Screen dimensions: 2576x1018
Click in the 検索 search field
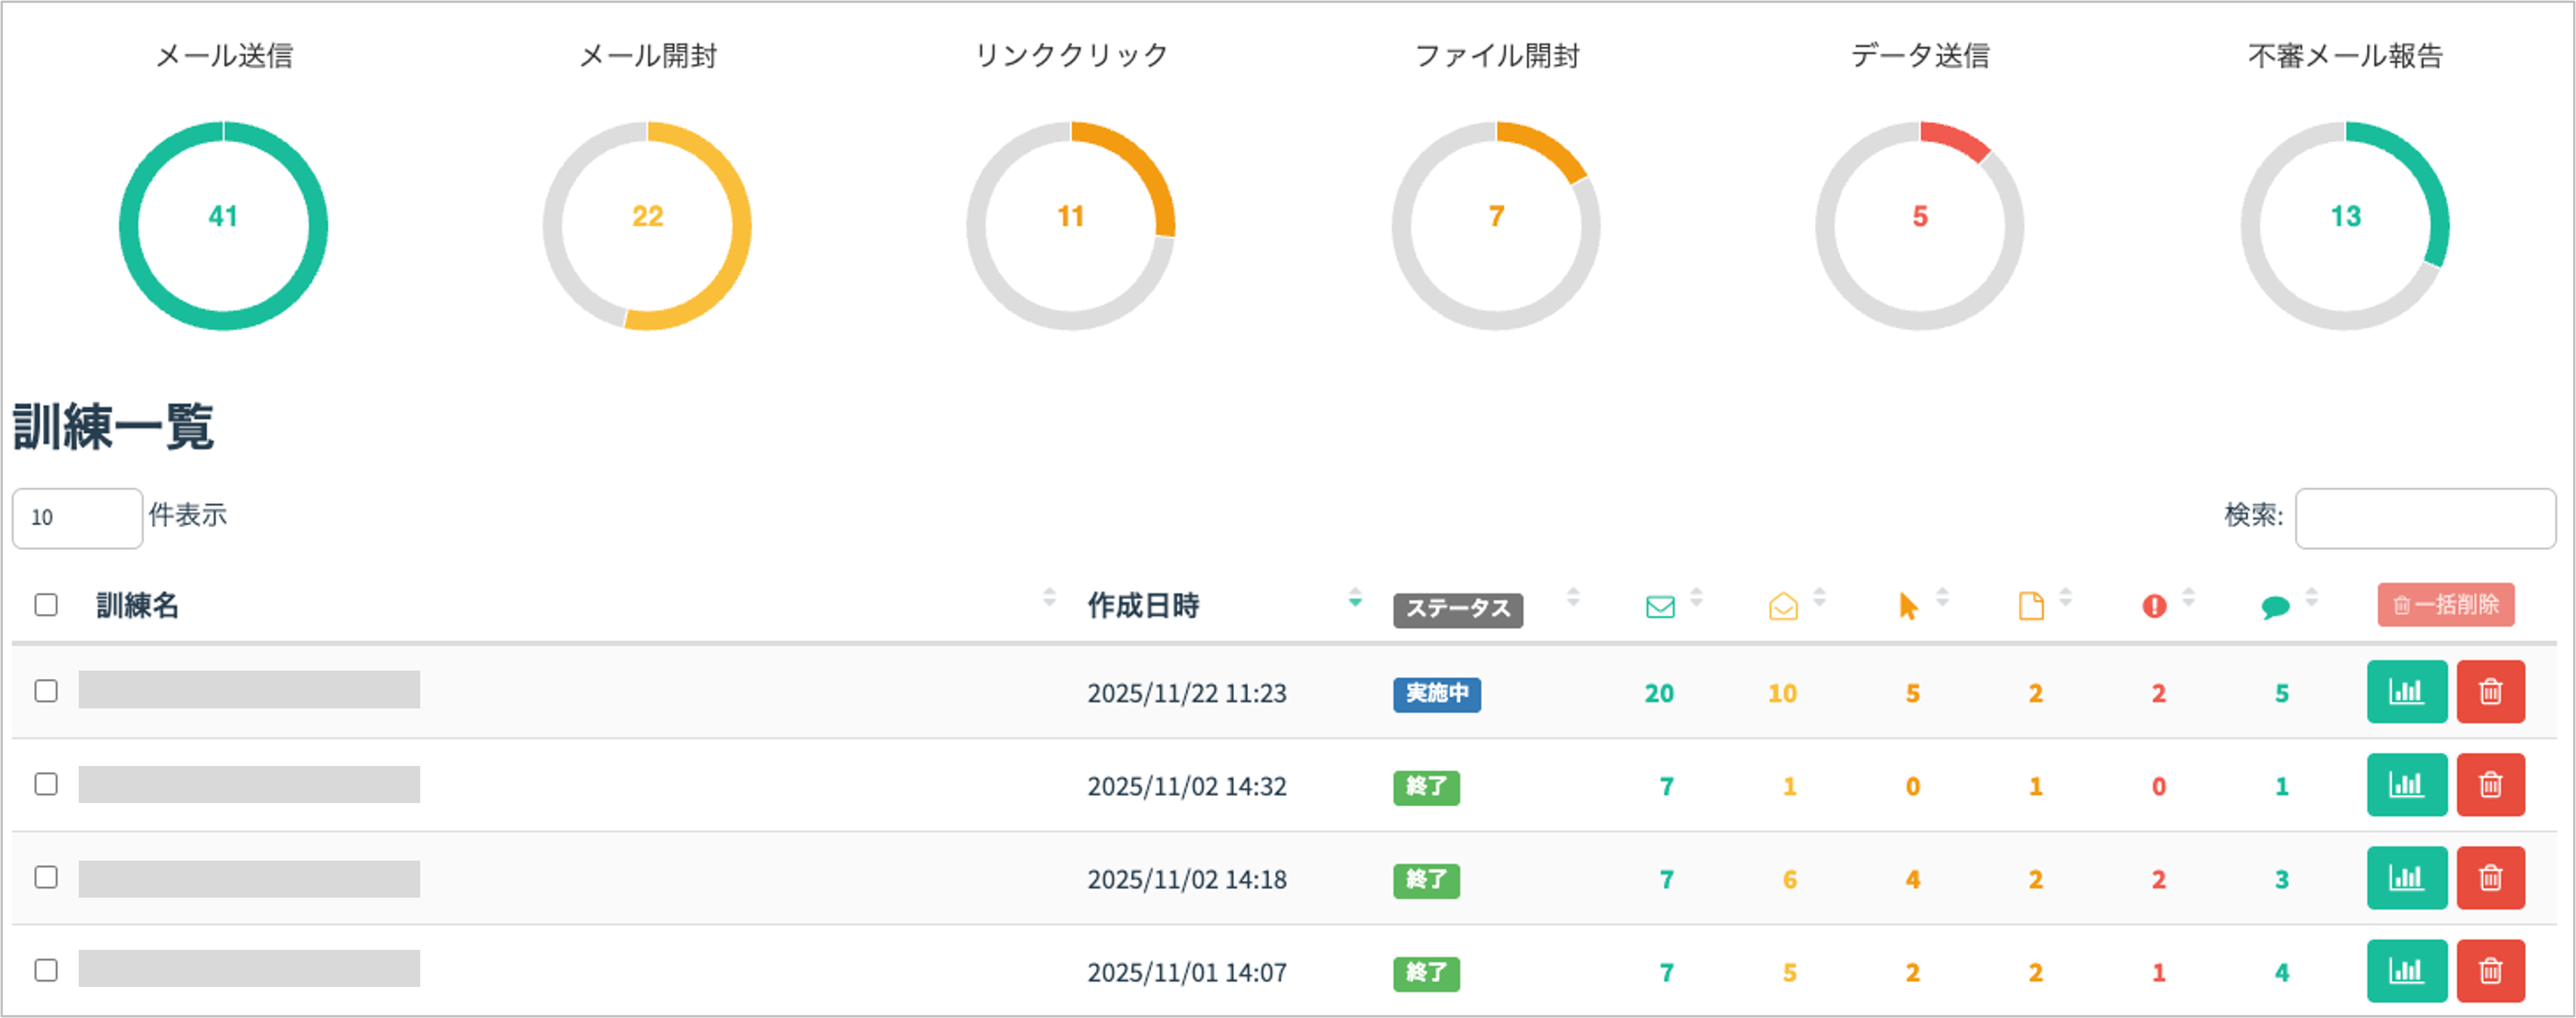pyautogui.click(x=2425, y=518)
